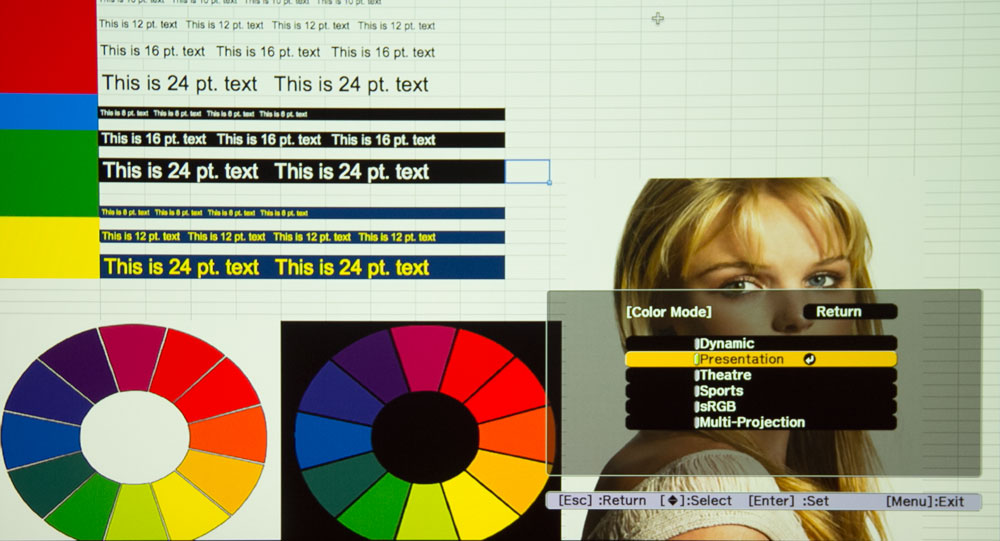Click the white hub of the left color wheel

point(135,437)
